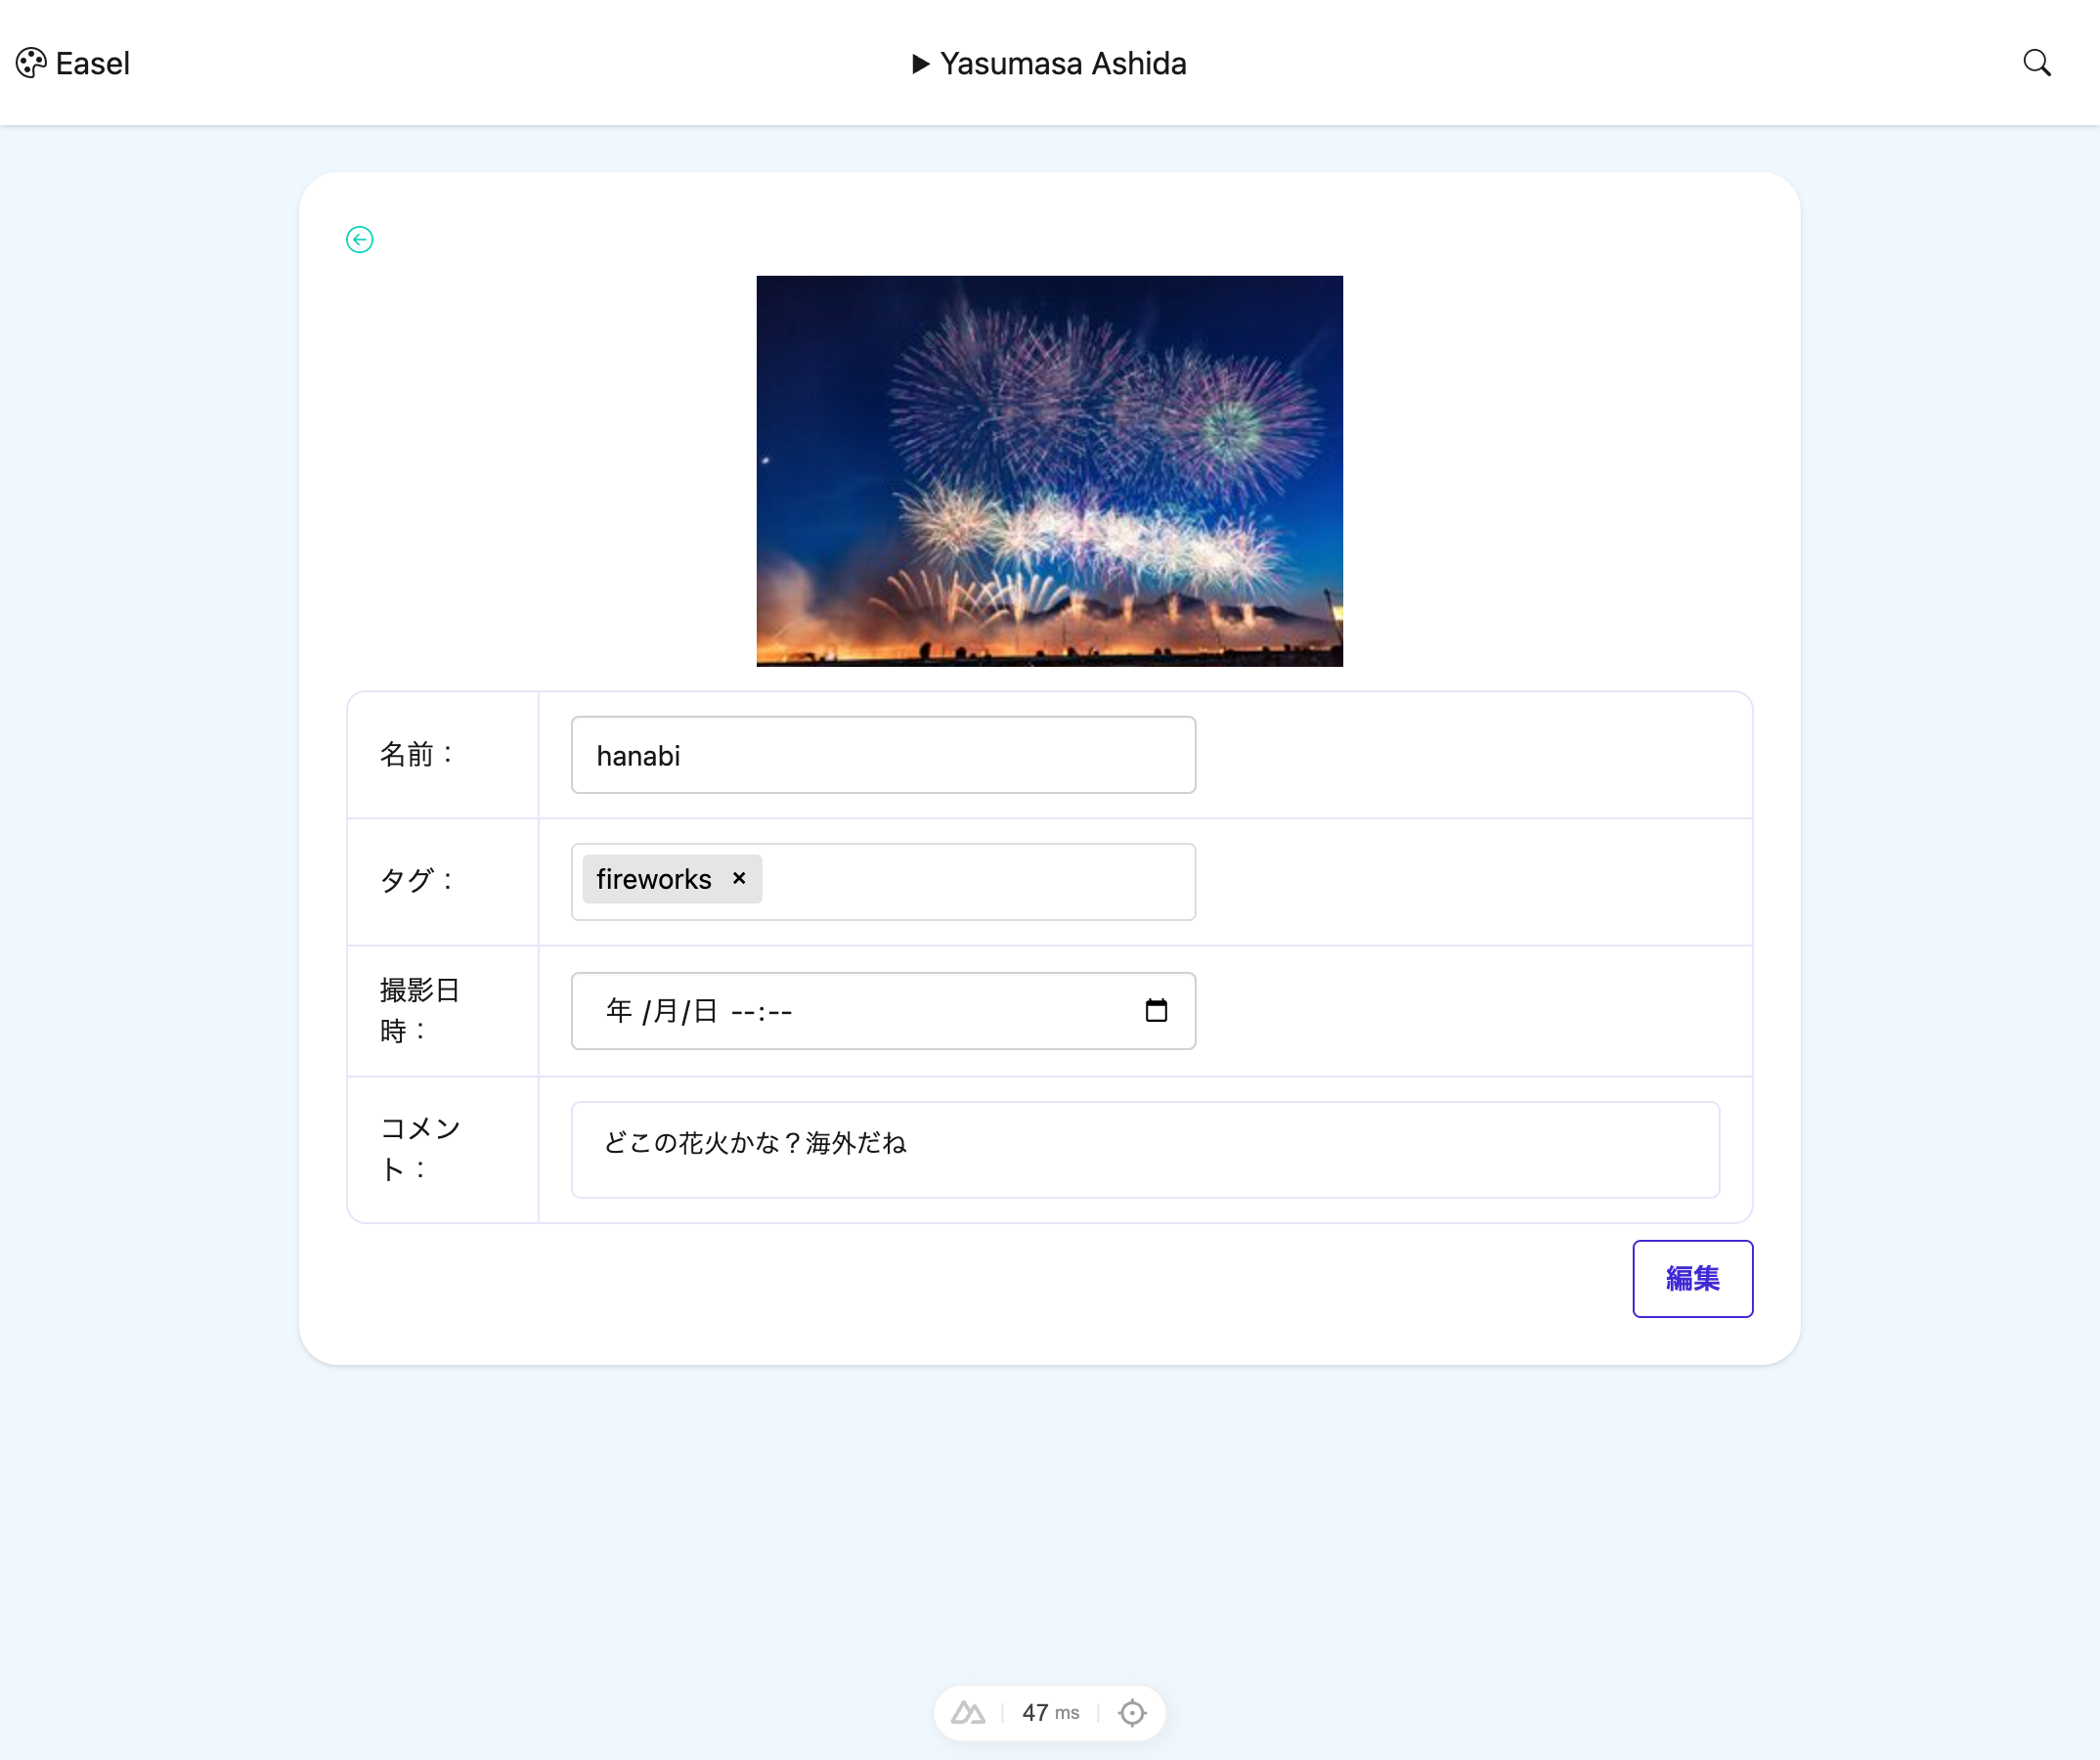Select the hanabi name input field
The width and height of the screenshot is (2100, 1760).
(882, 754)
